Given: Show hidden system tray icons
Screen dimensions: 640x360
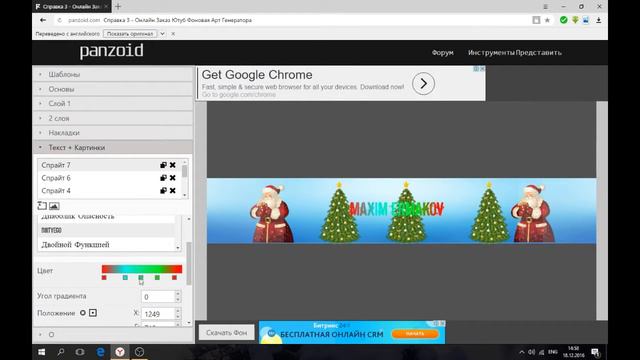Looking at the screenshot, I should pyautogui.click(x=522, y=352).
